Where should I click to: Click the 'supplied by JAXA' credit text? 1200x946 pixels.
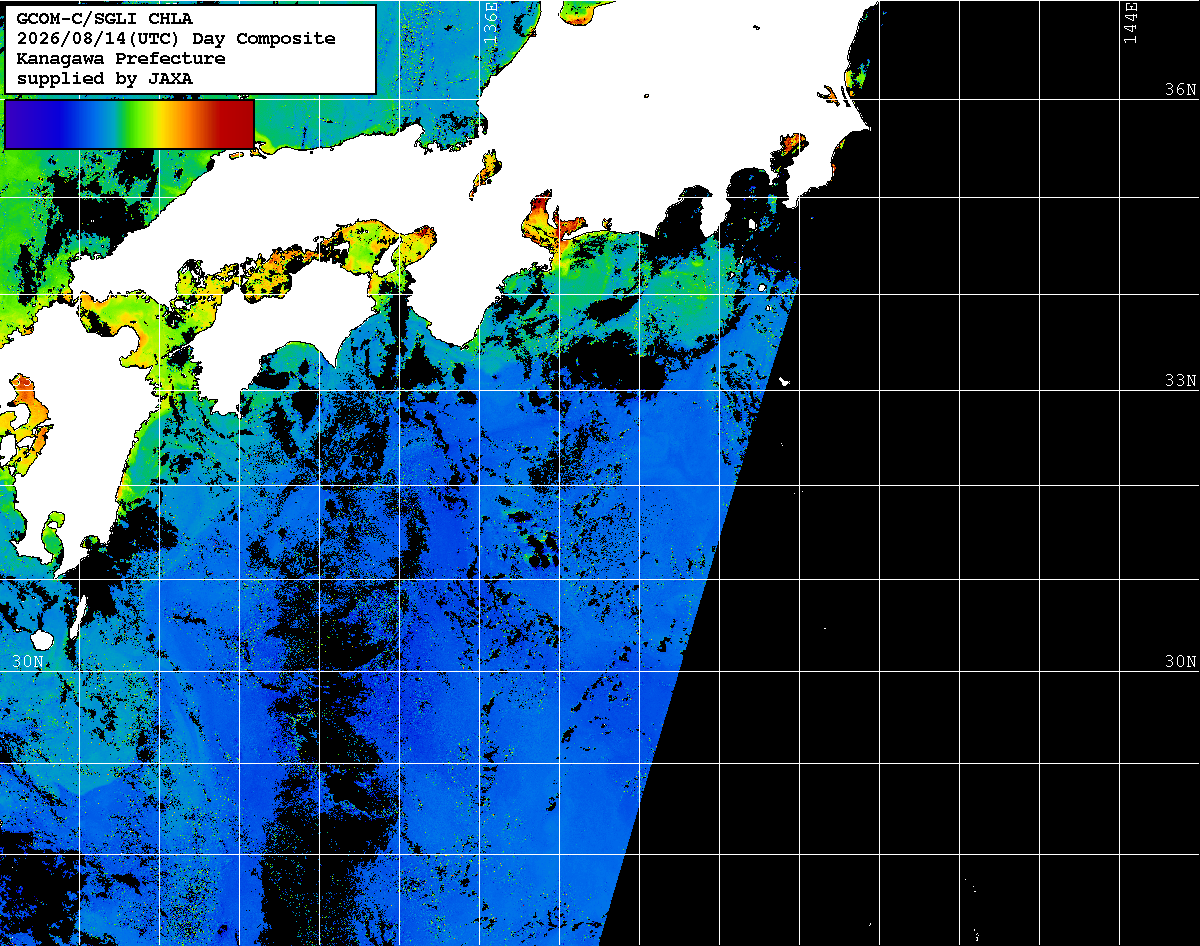pyautogui.click(x=105, y=78)
